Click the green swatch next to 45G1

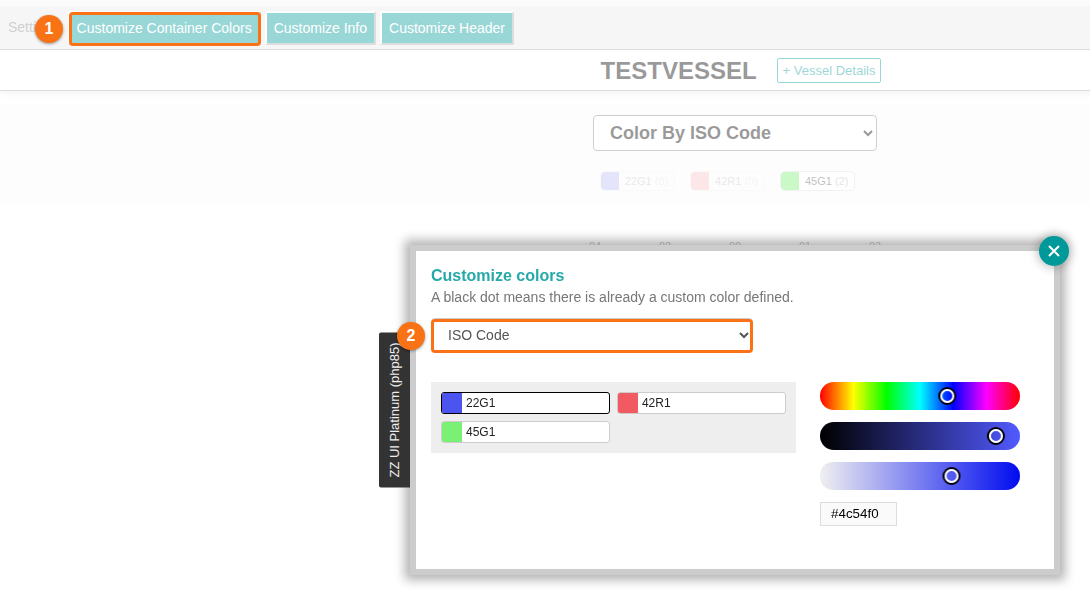point(452,432)
